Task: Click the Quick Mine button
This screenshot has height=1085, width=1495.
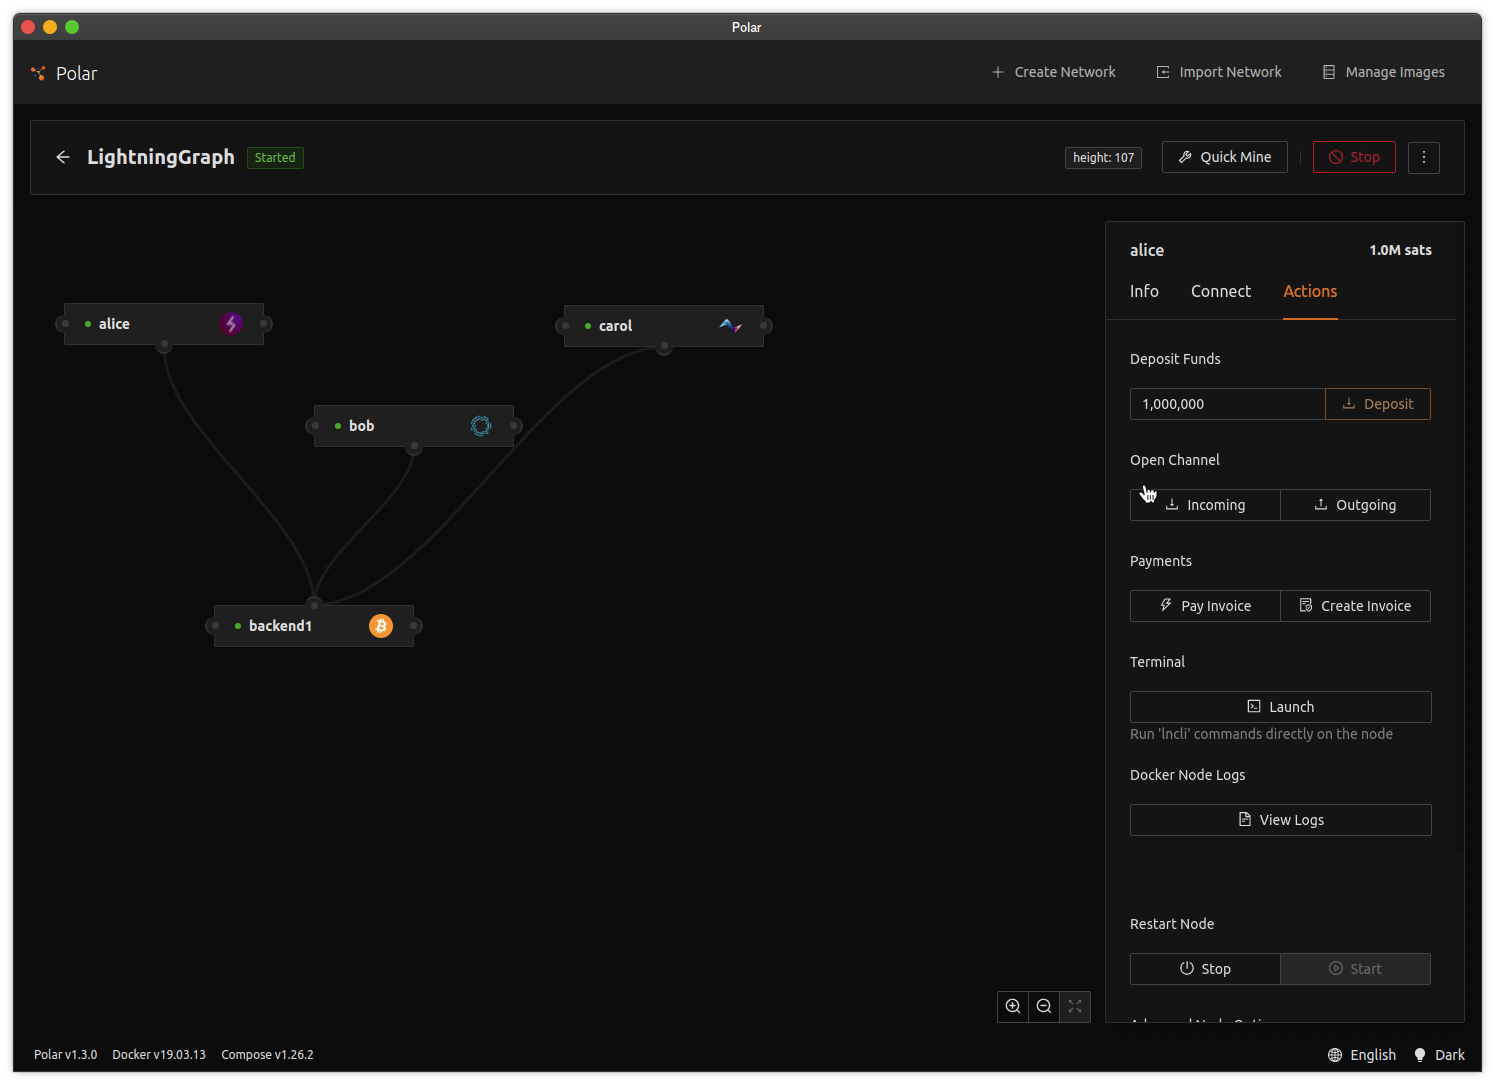Action: click(1225, 157)
